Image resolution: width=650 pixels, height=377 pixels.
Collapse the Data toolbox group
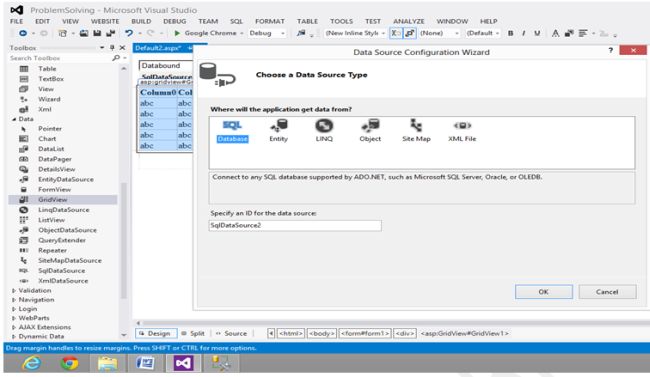[15, 119]
